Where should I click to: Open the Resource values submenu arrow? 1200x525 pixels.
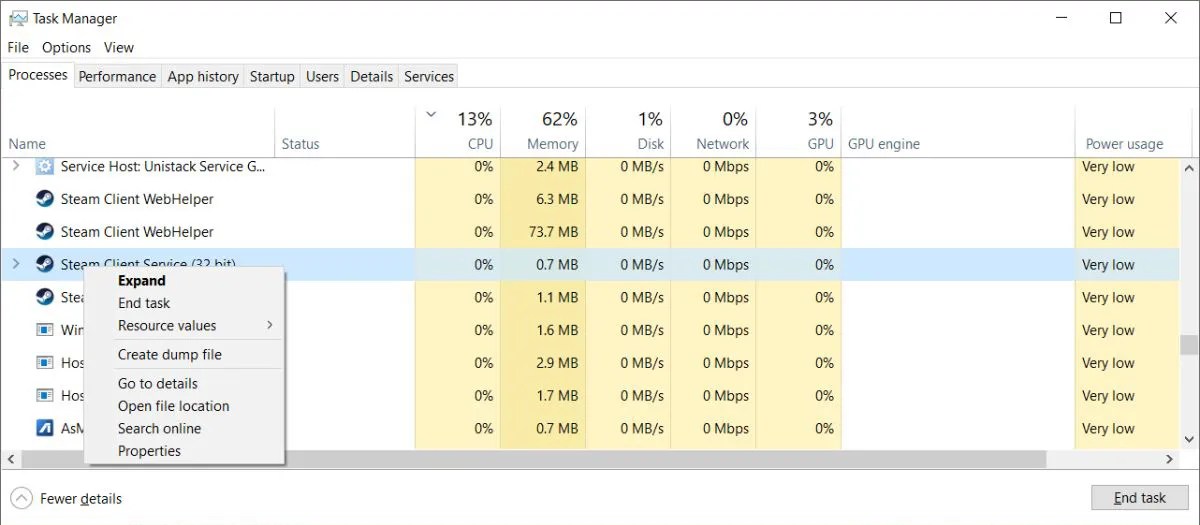[x=270, y=325]
